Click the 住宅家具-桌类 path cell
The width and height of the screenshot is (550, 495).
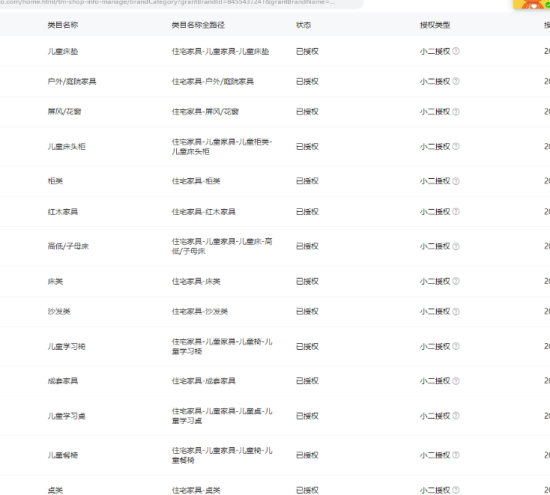pos(196,490)
